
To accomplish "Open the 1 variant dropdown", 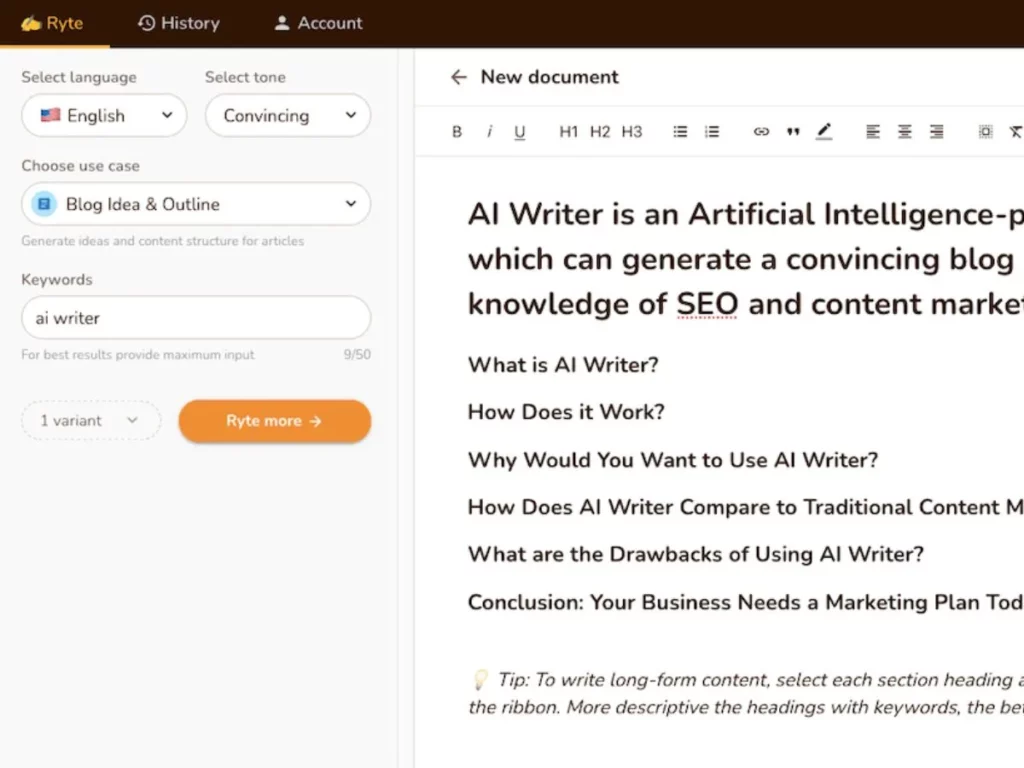I will pos(91,421).
